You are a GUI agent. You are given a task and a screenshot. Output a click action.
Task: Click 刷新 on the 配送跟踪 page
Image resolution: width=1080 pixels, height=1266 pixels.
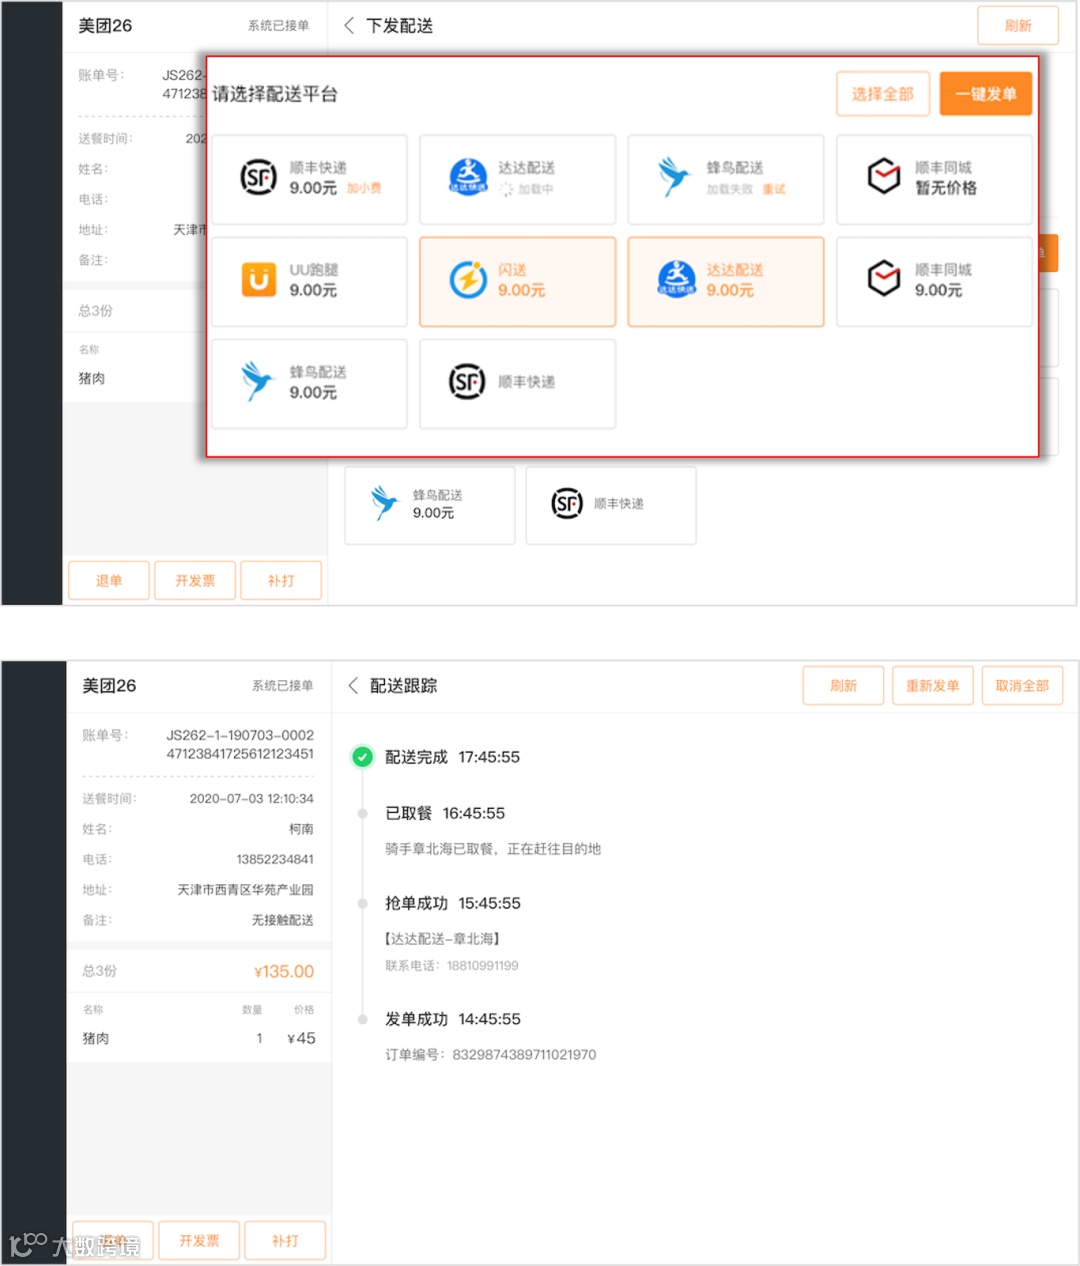843,686
